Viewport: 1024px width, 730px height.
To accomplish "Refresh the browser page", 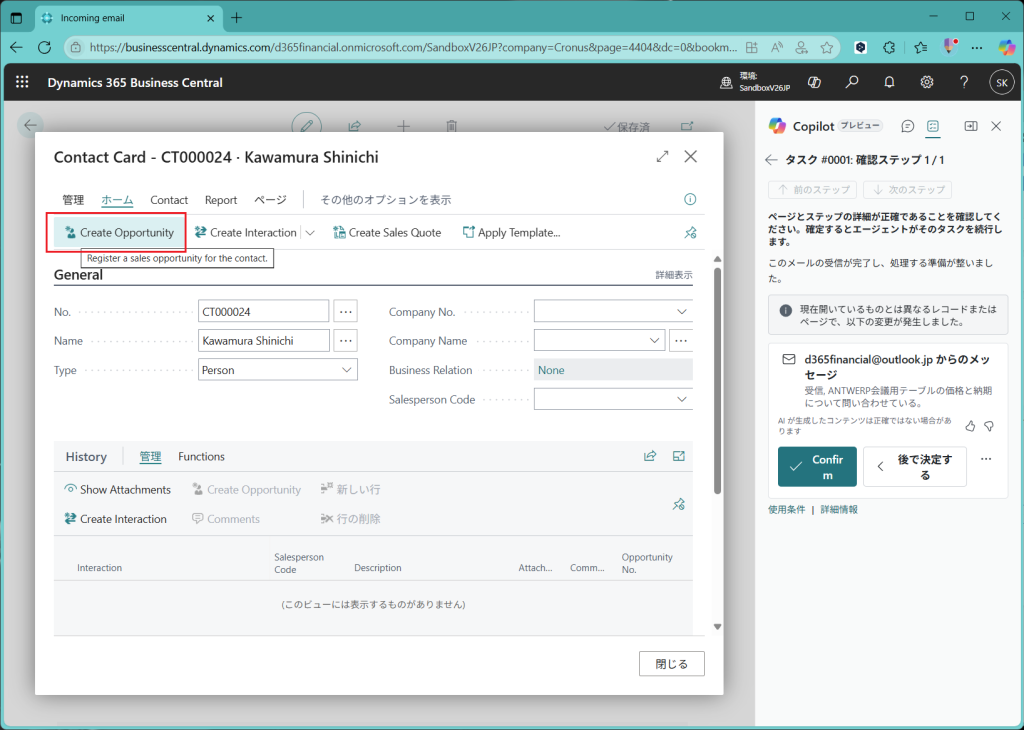I will 44,47.
